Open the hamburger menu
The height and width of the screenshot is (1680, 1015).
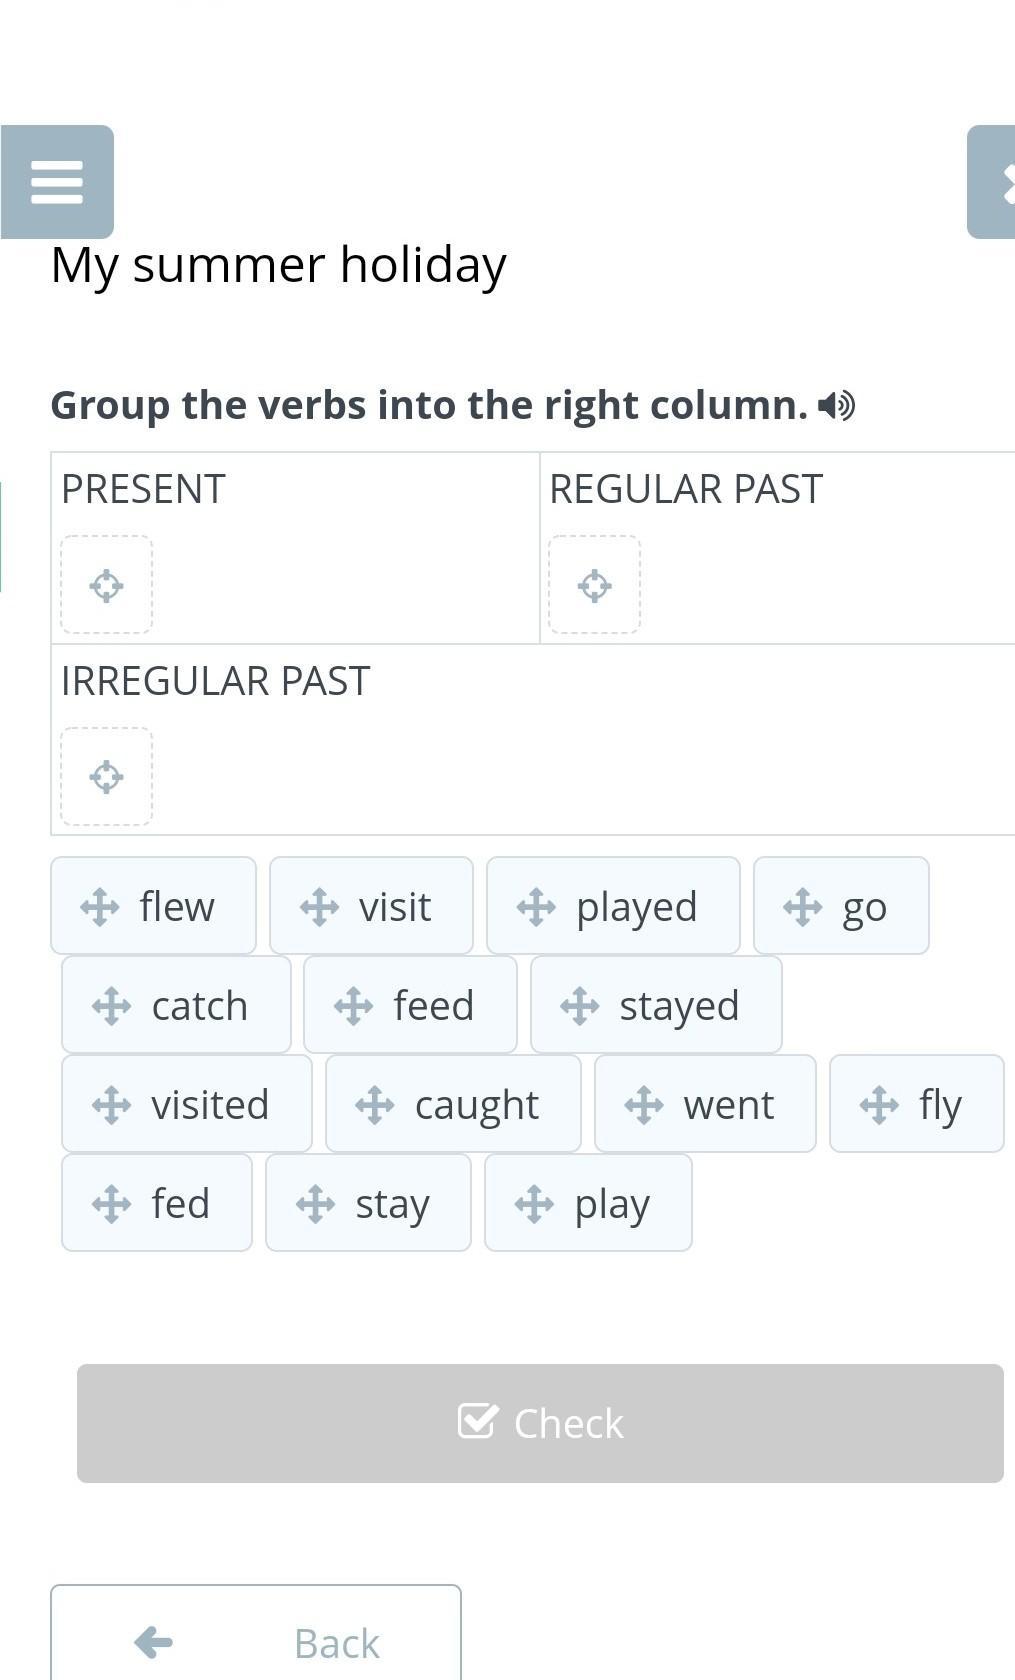coord(57,182)
